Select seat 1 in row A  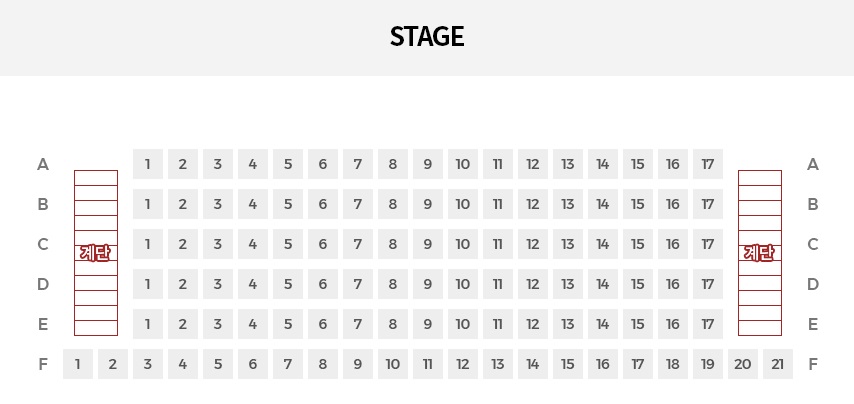pos(148,164)
